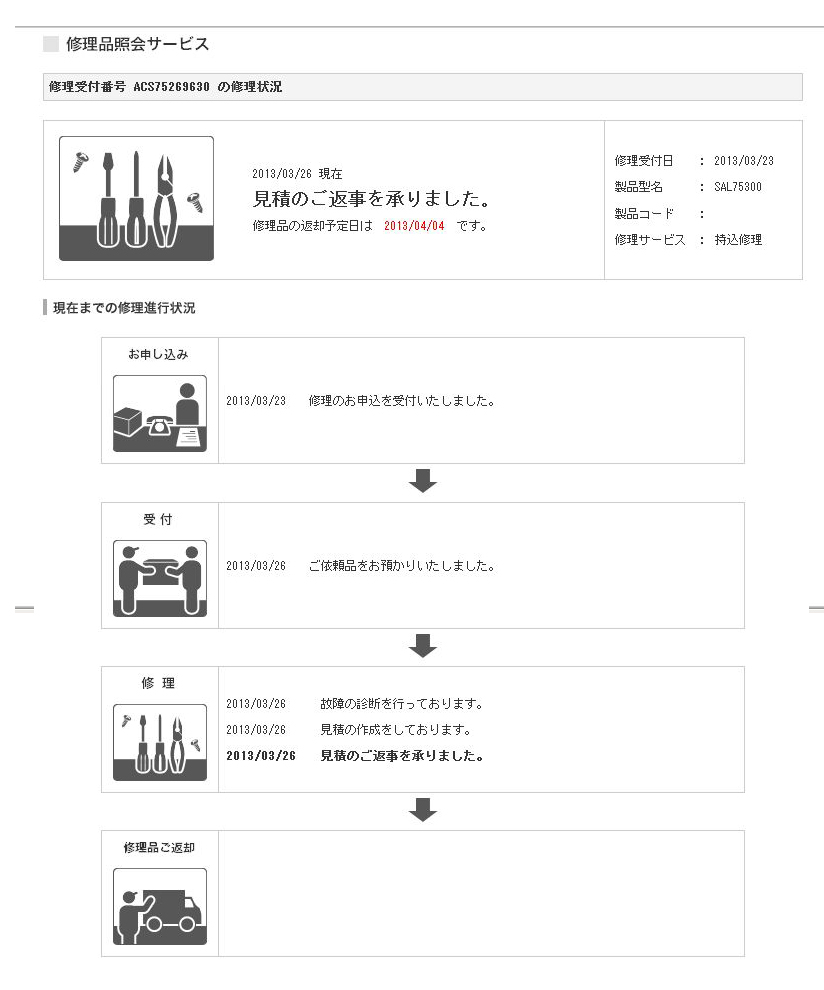Click the down arrow above the 修理品ご返却 step
The image size is (824, 990).
tap(423, 810)
